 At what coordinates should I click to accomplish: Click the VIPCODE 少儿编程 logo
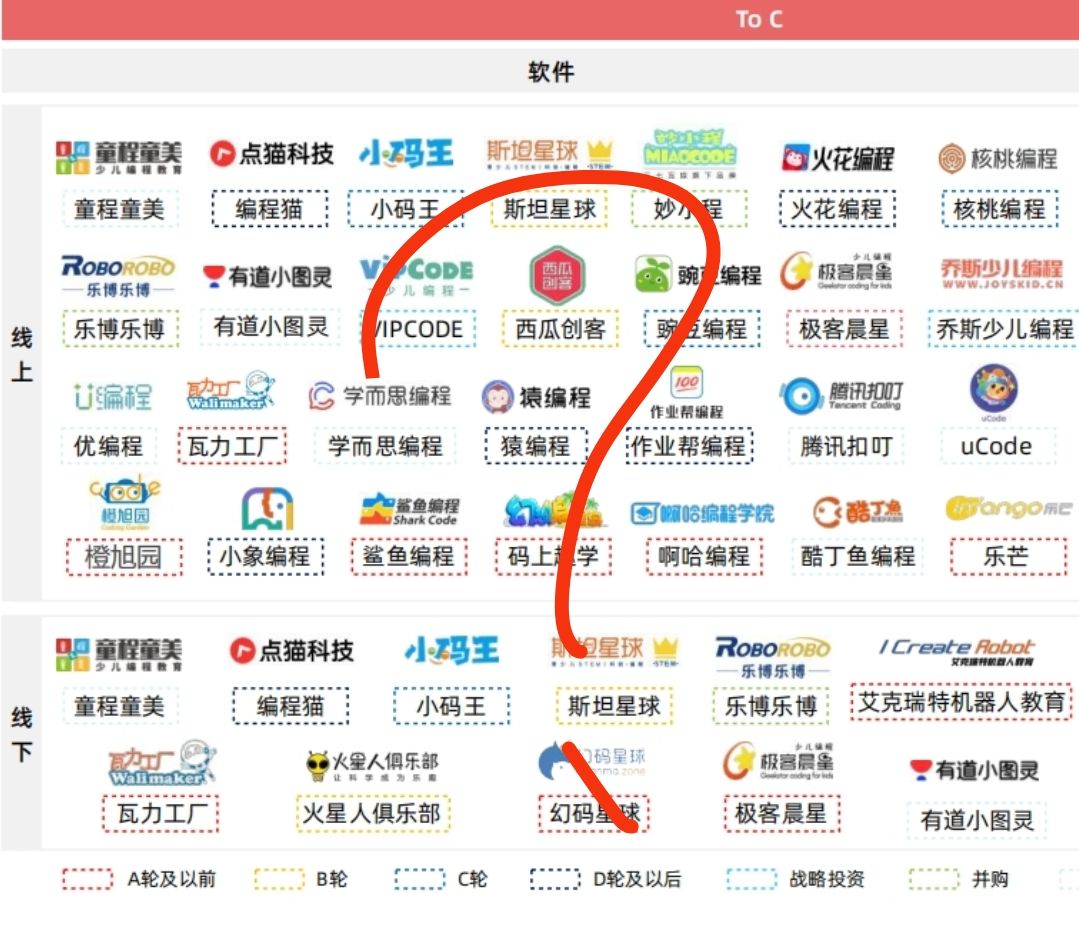pos(416,275)
